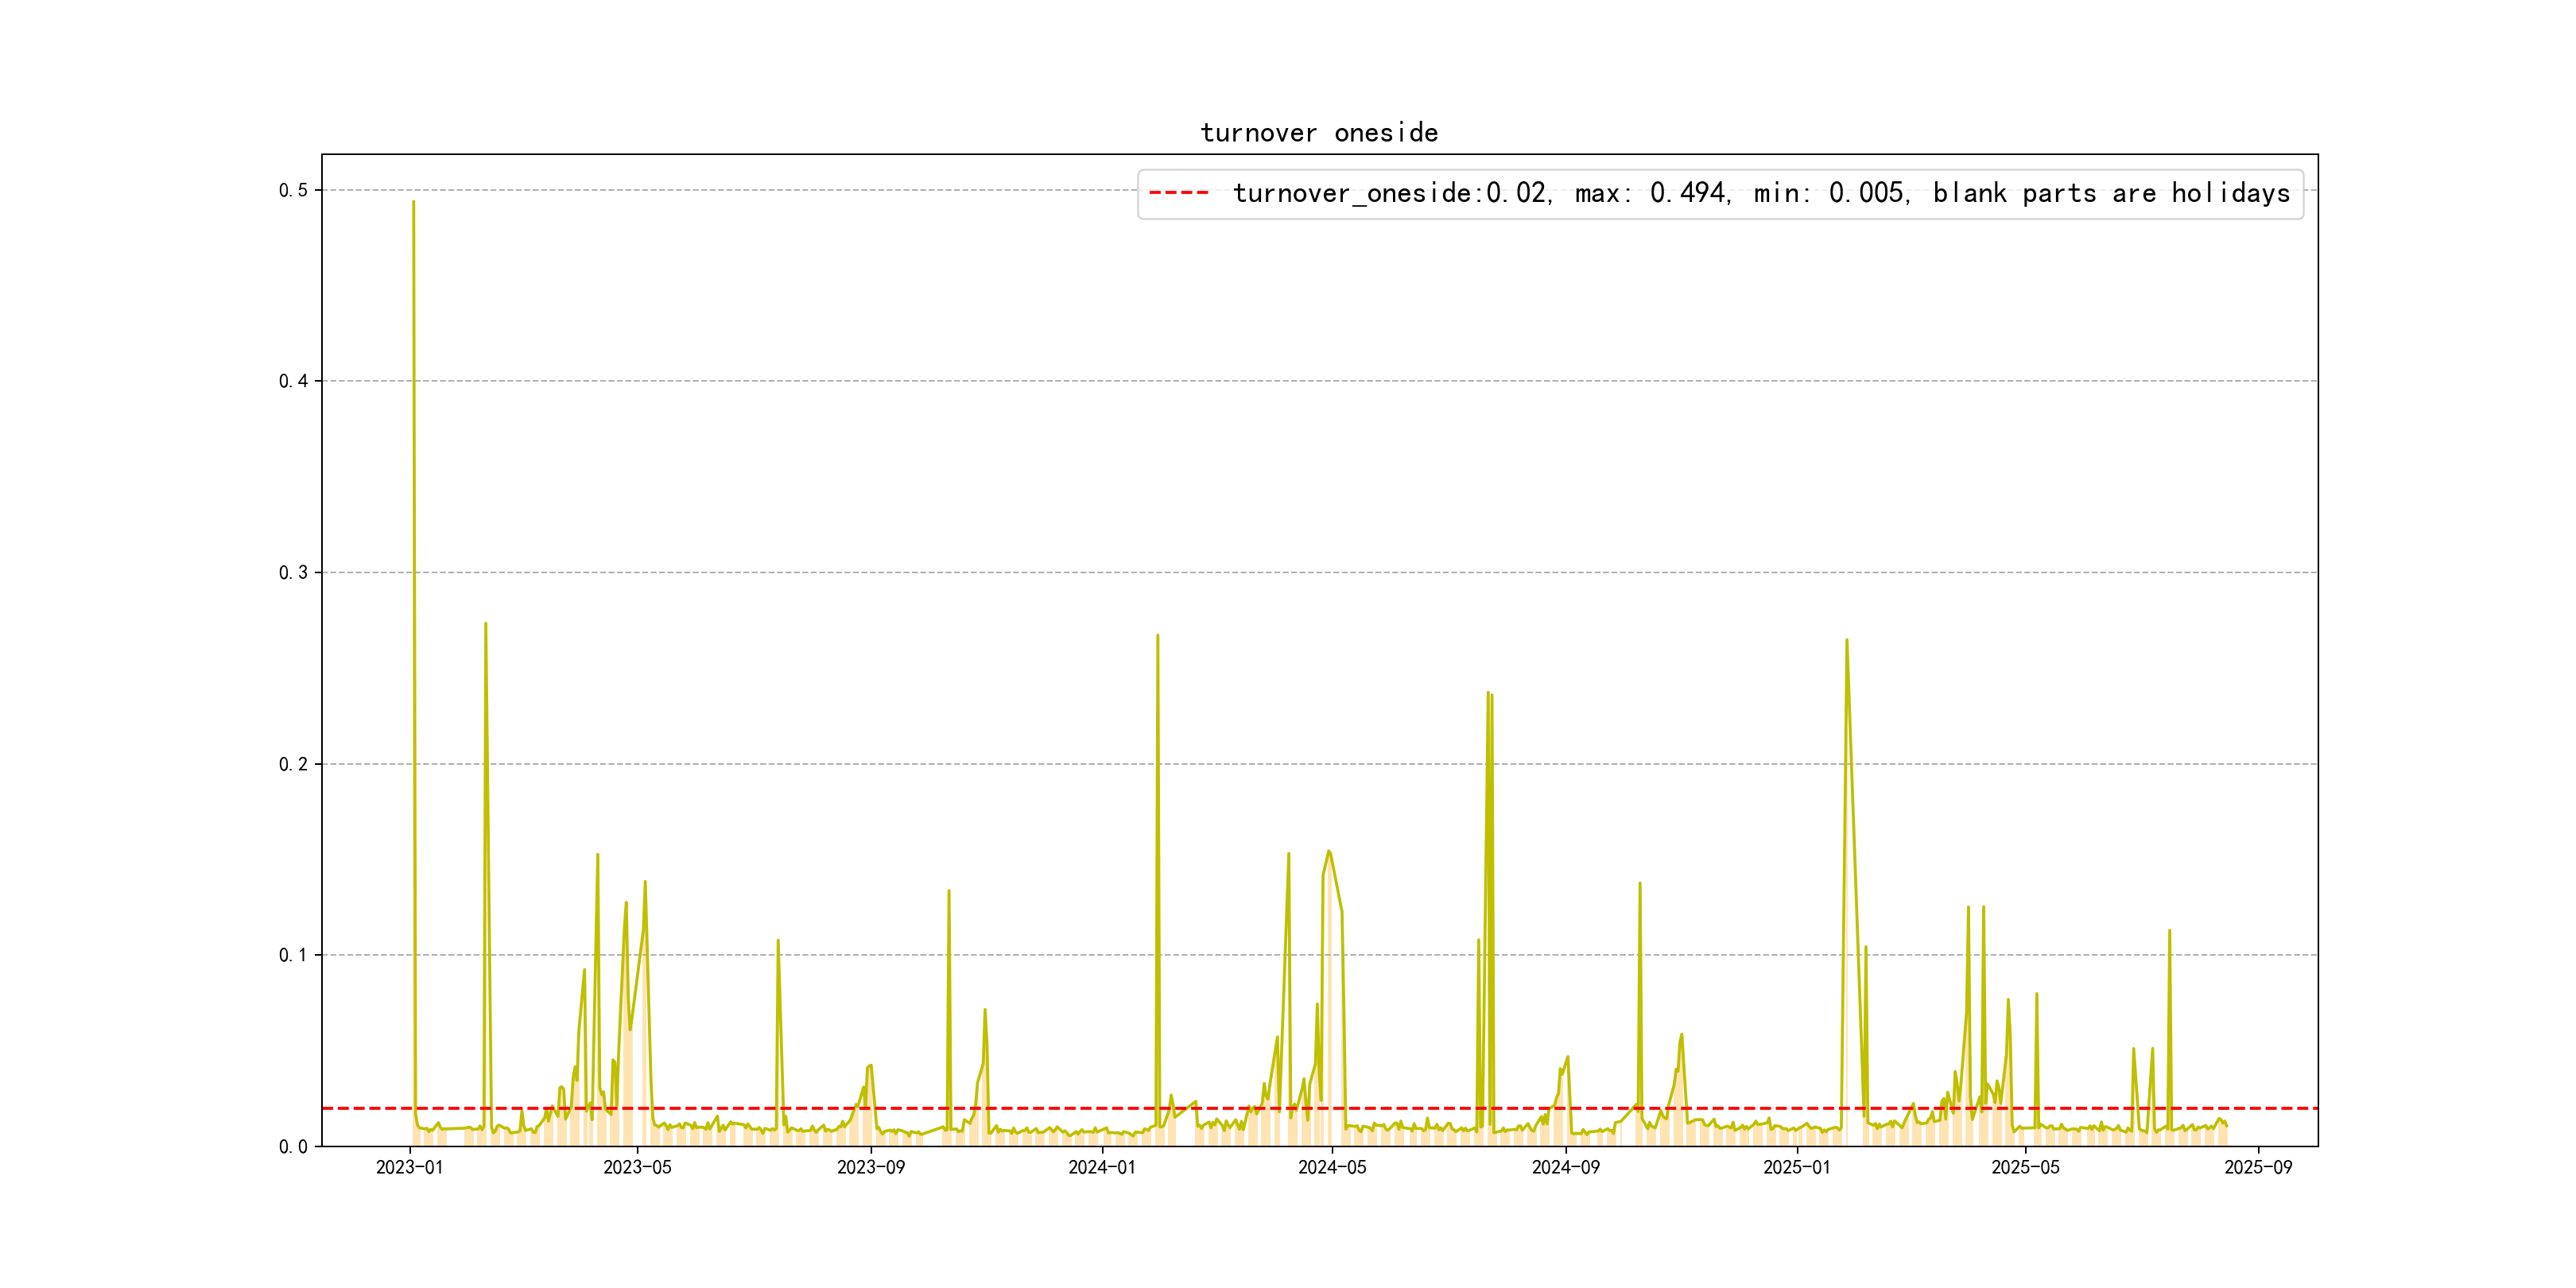Click the chart title 'turnover oneside'
The height and width of the screenshot is (1288, 2576).
[x=1319, y=133]
